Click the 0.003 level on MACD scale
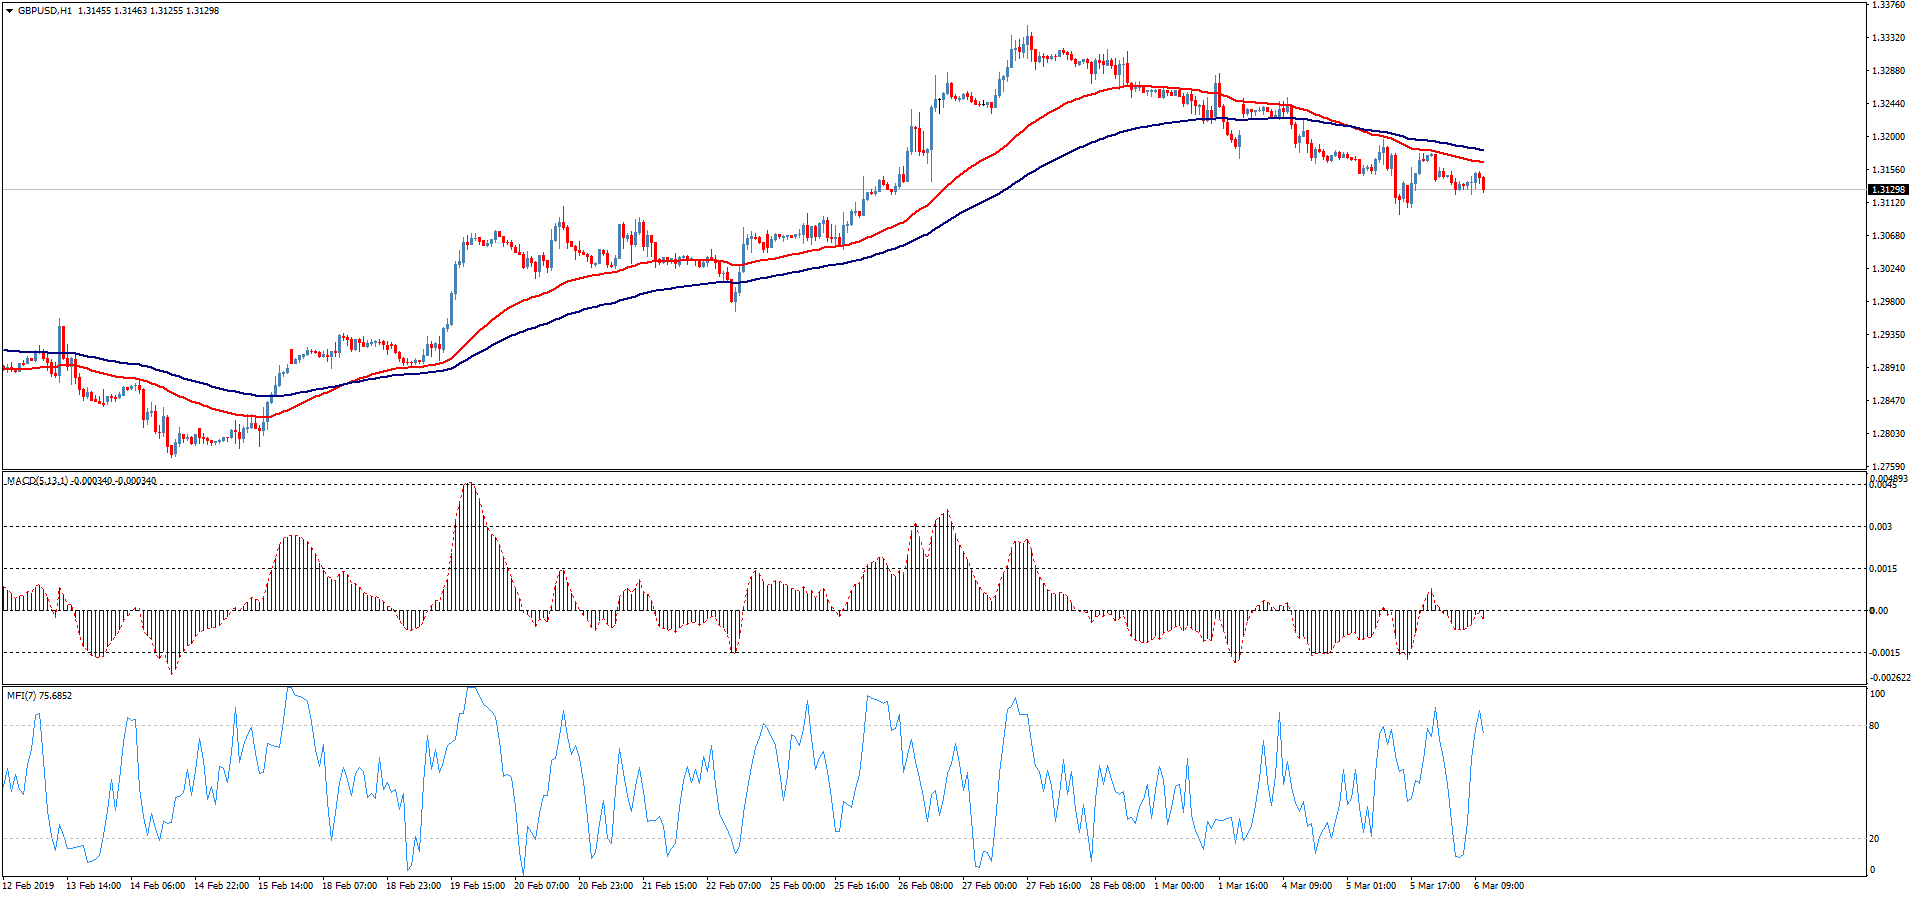The image size is (1912, 897). click(1881, 527)
